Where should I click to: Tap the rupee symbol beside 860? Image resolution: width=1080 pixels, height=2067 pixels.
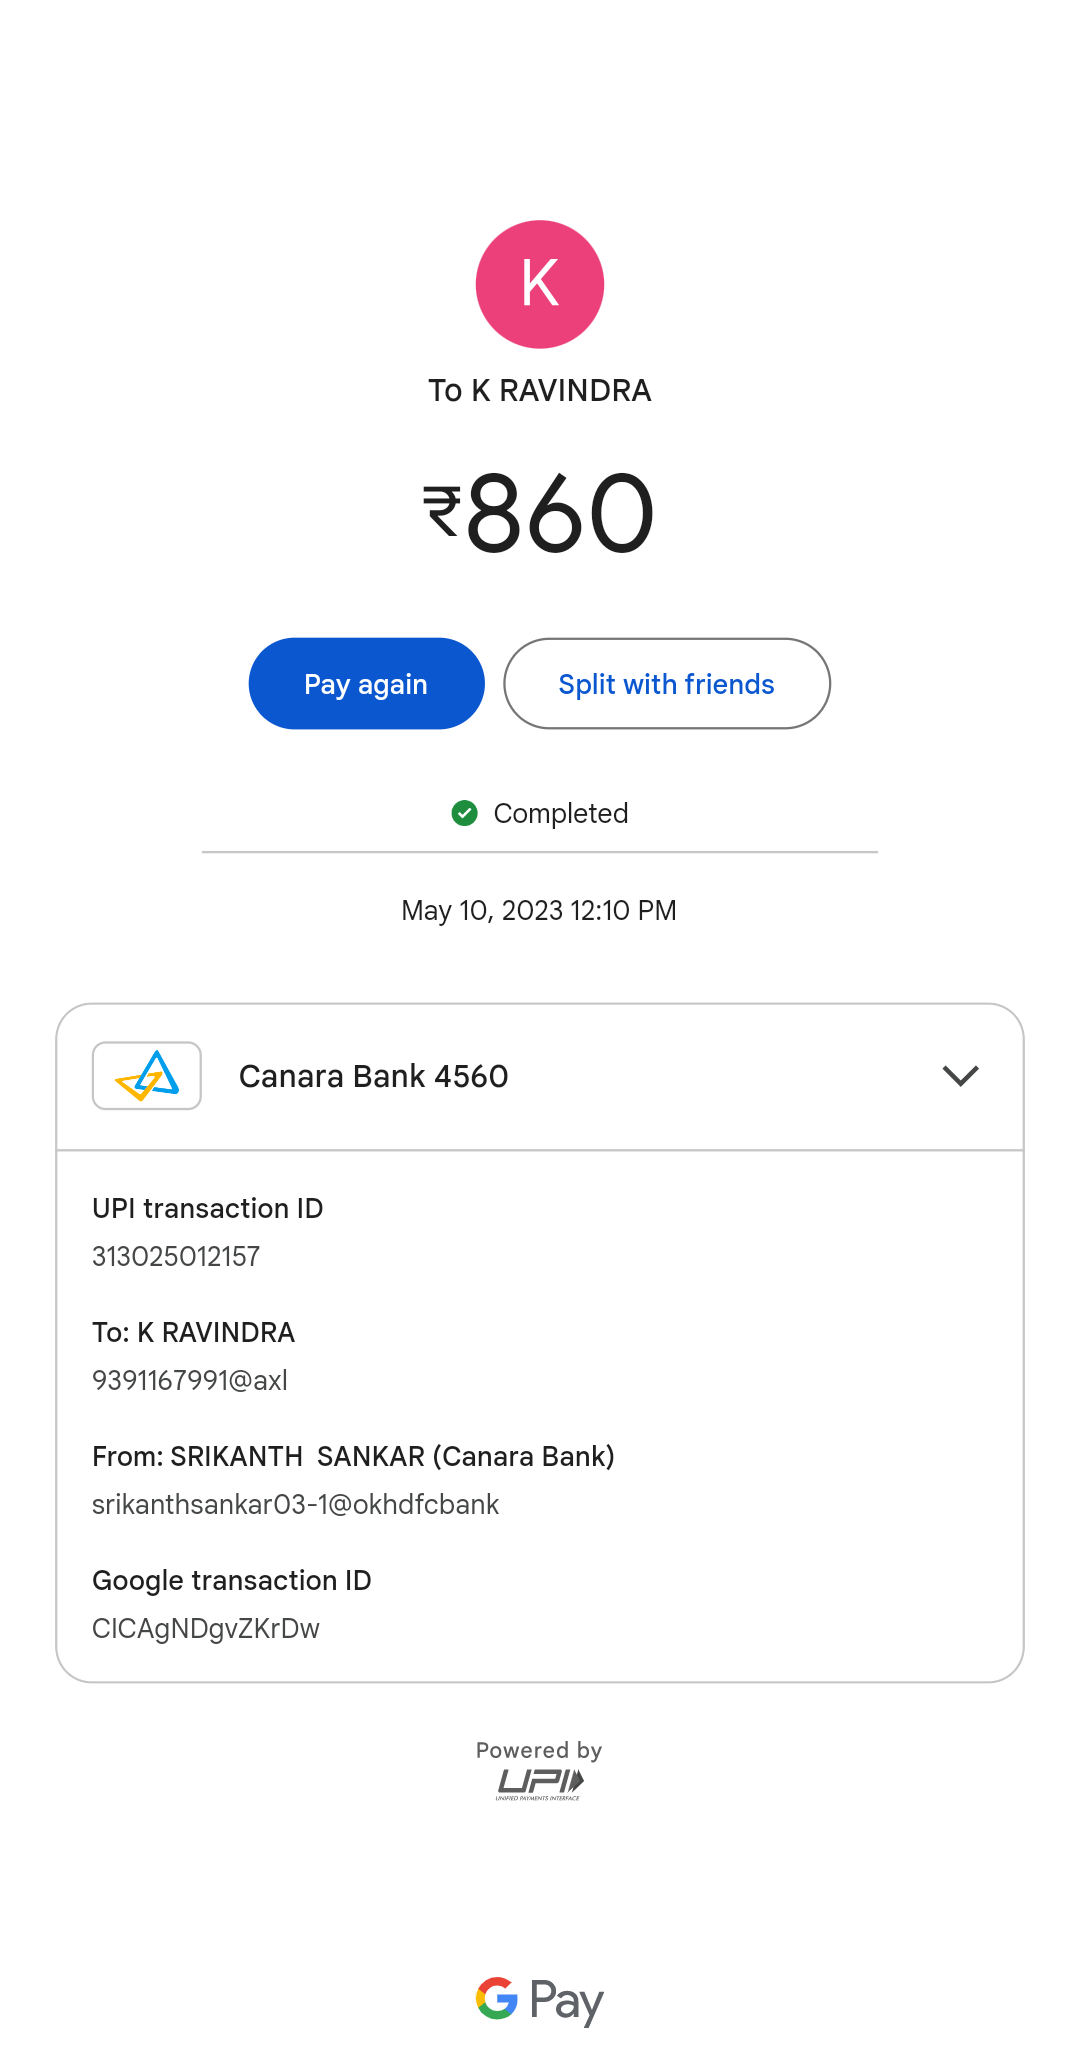pyautogui.click(x=442, y=510)
